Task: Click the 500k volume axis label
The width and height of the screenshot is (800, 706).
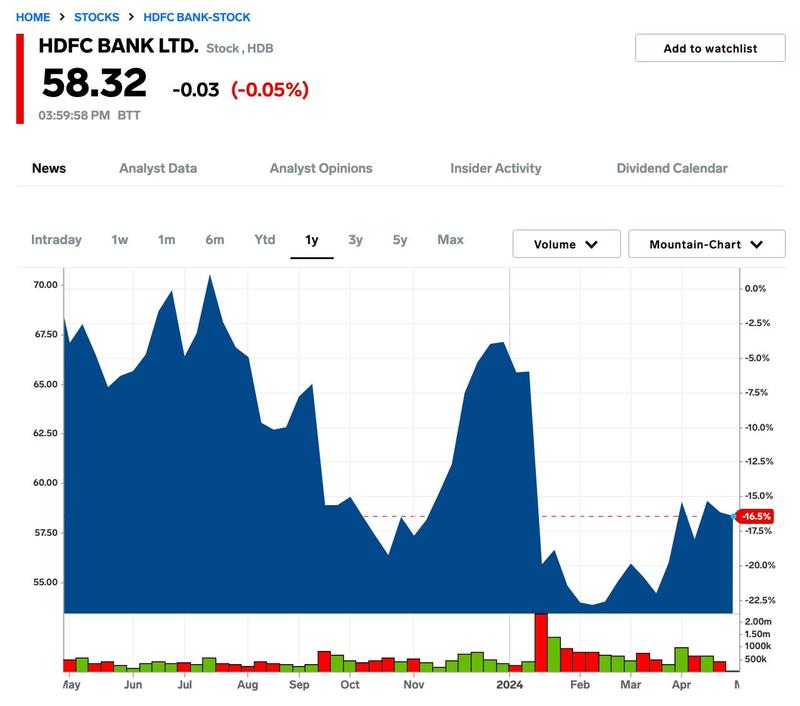Action: (x=755, y=659)
